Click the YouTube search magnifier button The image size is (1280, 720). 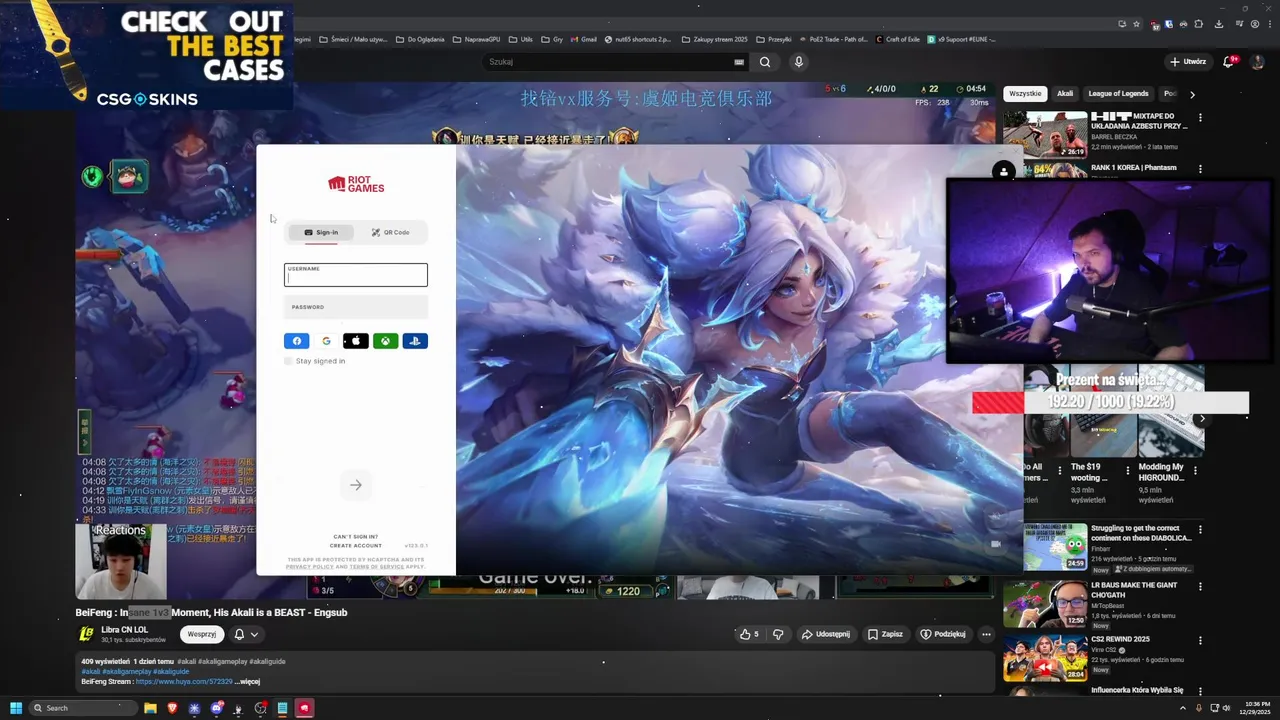pos(765,62)
